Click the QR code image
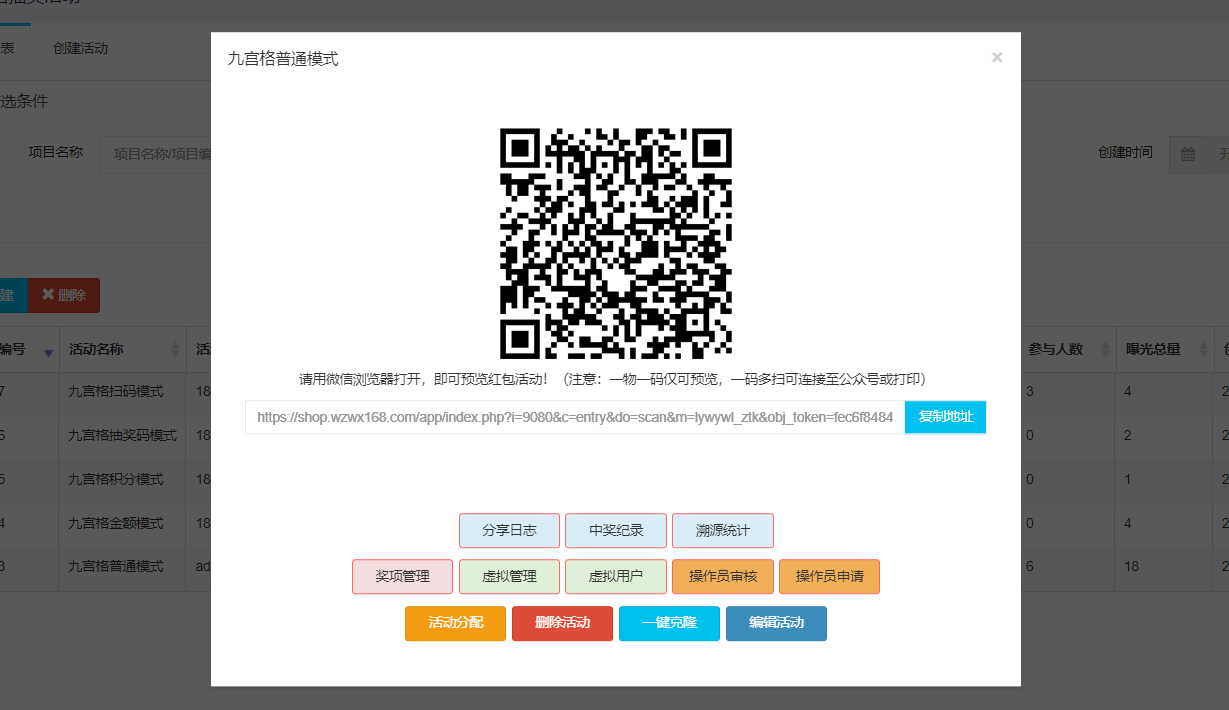 click(616, 243)
